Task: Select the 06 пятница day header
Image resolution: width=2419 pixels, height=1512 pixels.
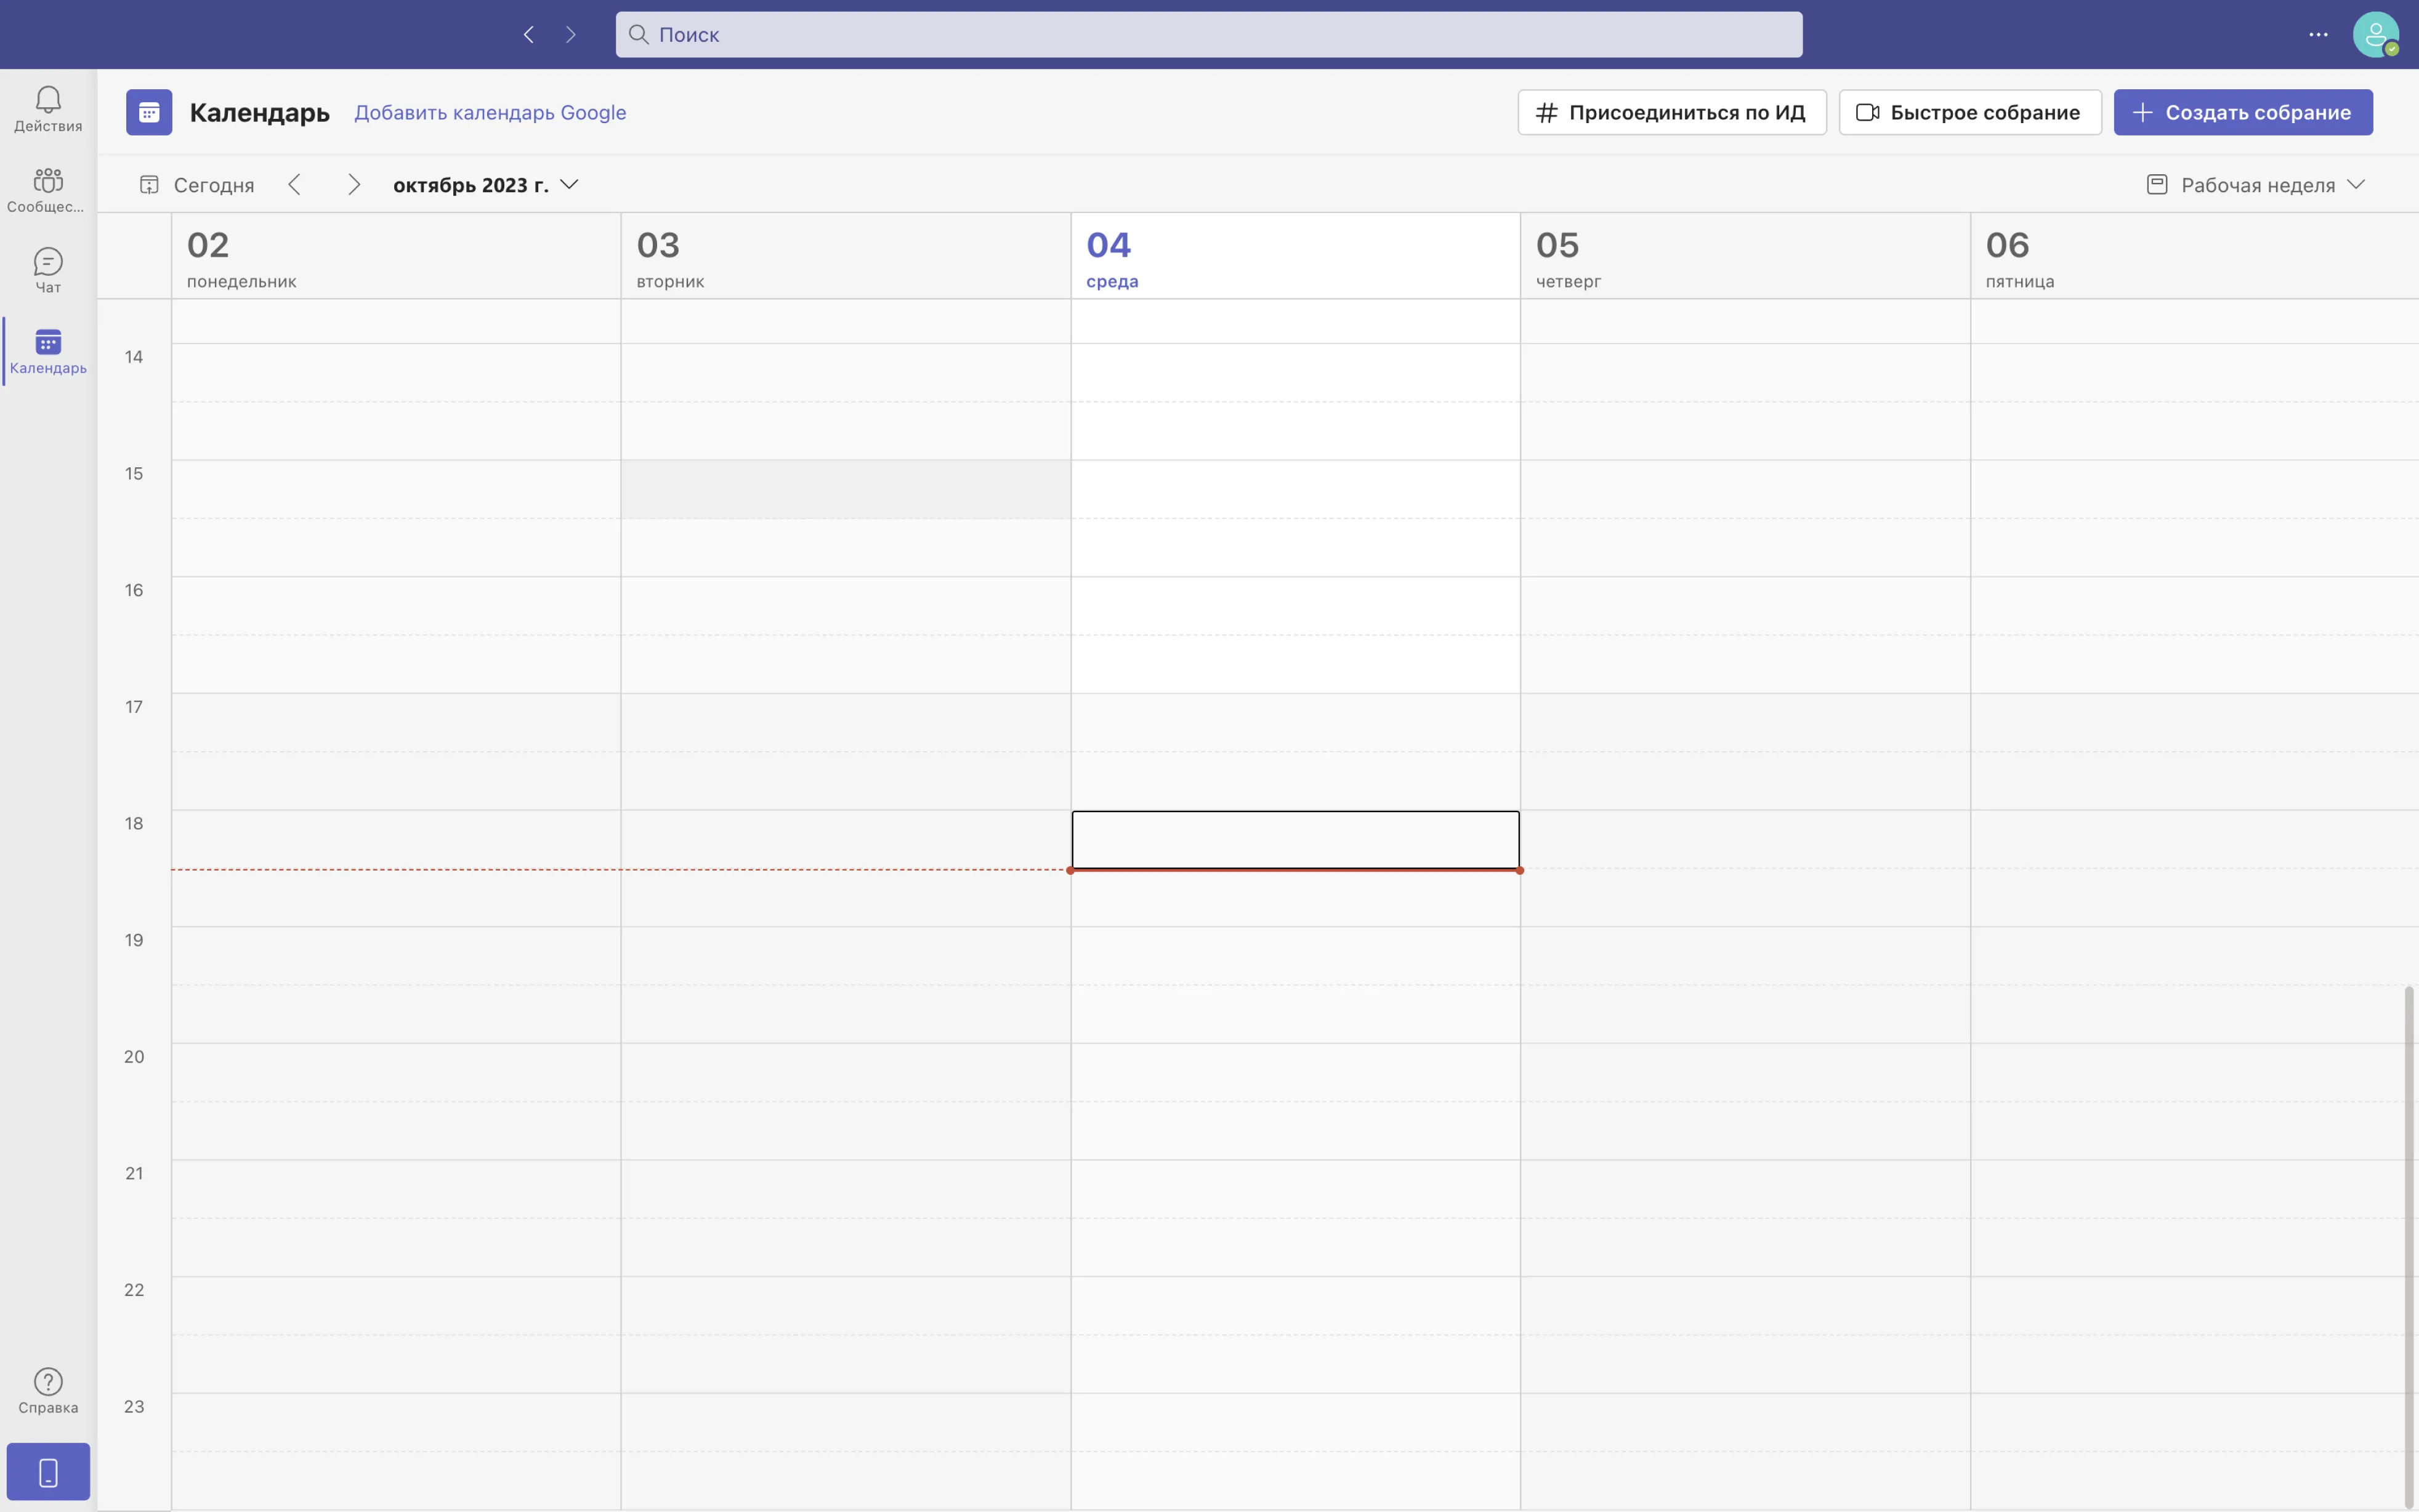Action: pyautogui.click(x=2194, y=257)
